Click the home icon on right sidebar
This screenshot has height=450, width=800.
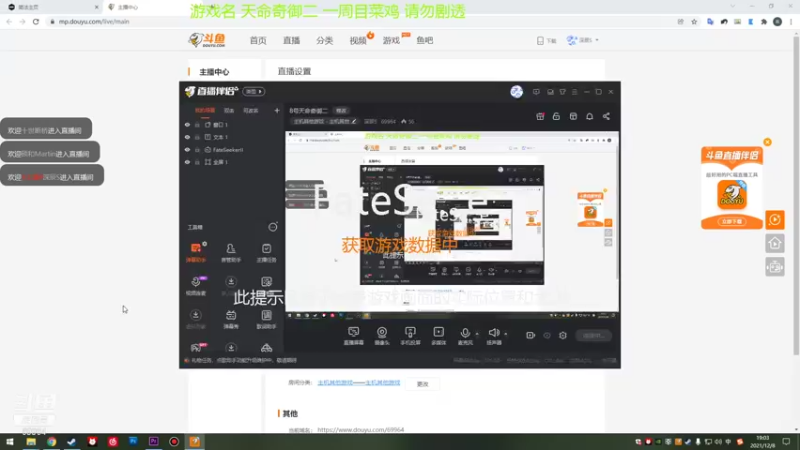click(x=774, y=243)
